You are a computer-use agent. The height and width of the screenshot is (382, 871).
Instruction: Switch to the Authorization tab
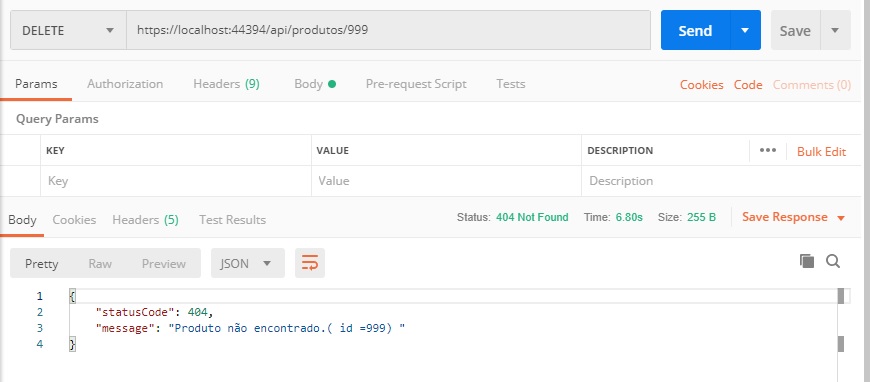point(125,84)
